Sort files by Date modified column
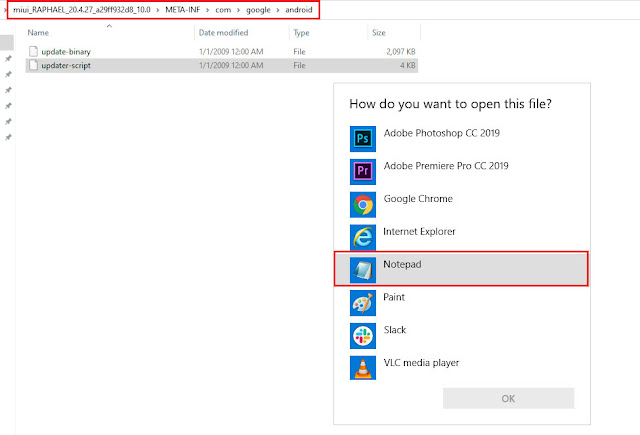640x435 pixels. tap(223, 33)
